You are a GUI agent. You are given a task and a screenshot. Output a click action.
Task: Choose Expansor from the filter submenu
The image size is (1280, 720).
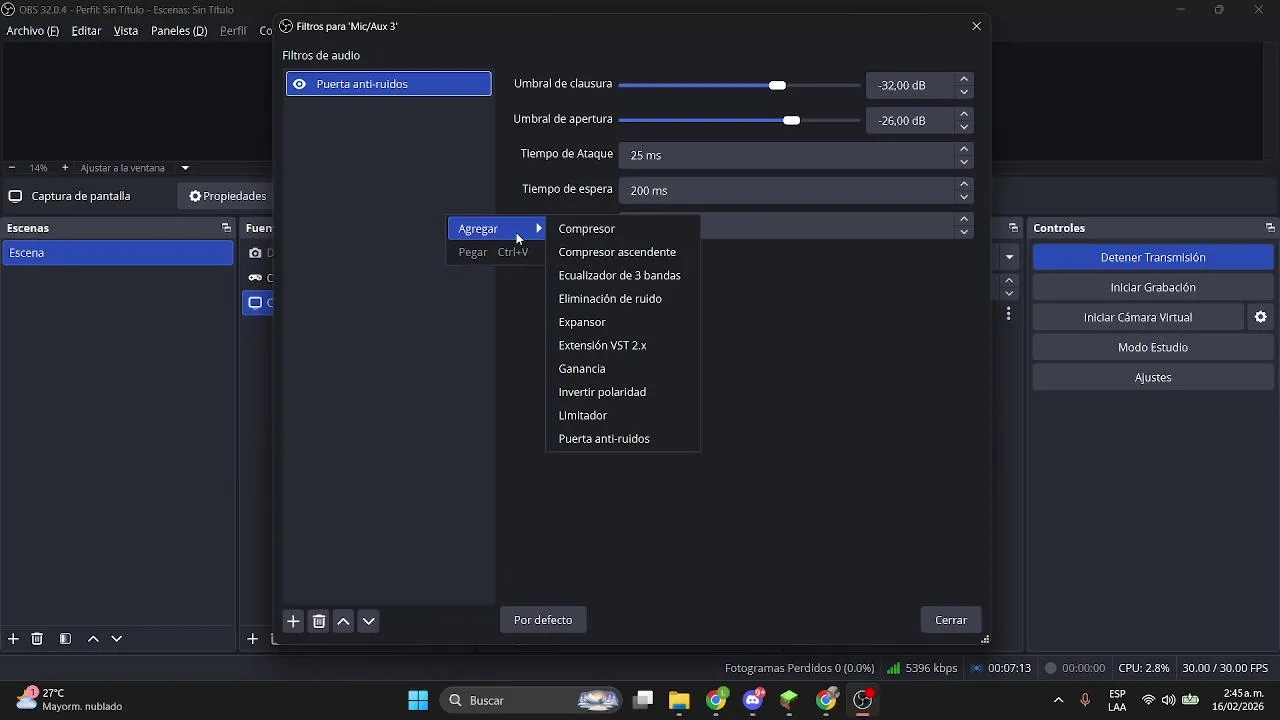pos(622,322)
